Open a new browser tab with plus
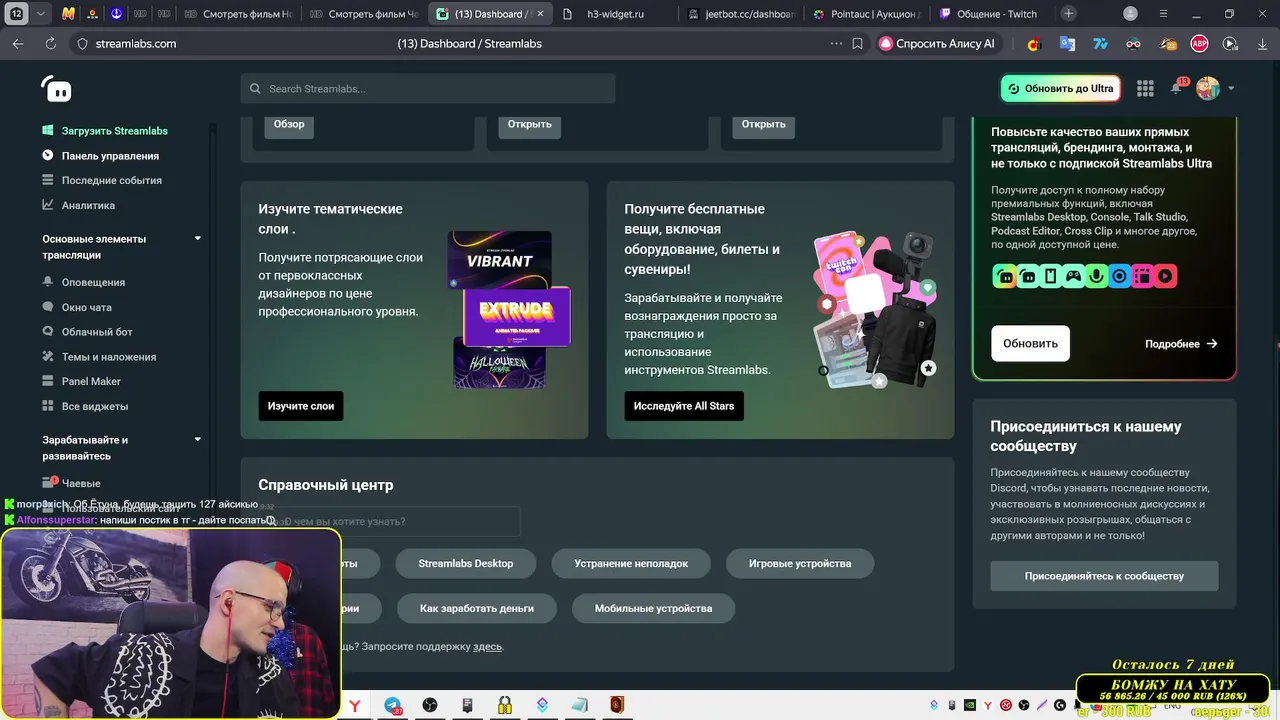The width and height of the screenshot is (1280, 720). [1069, 14]
